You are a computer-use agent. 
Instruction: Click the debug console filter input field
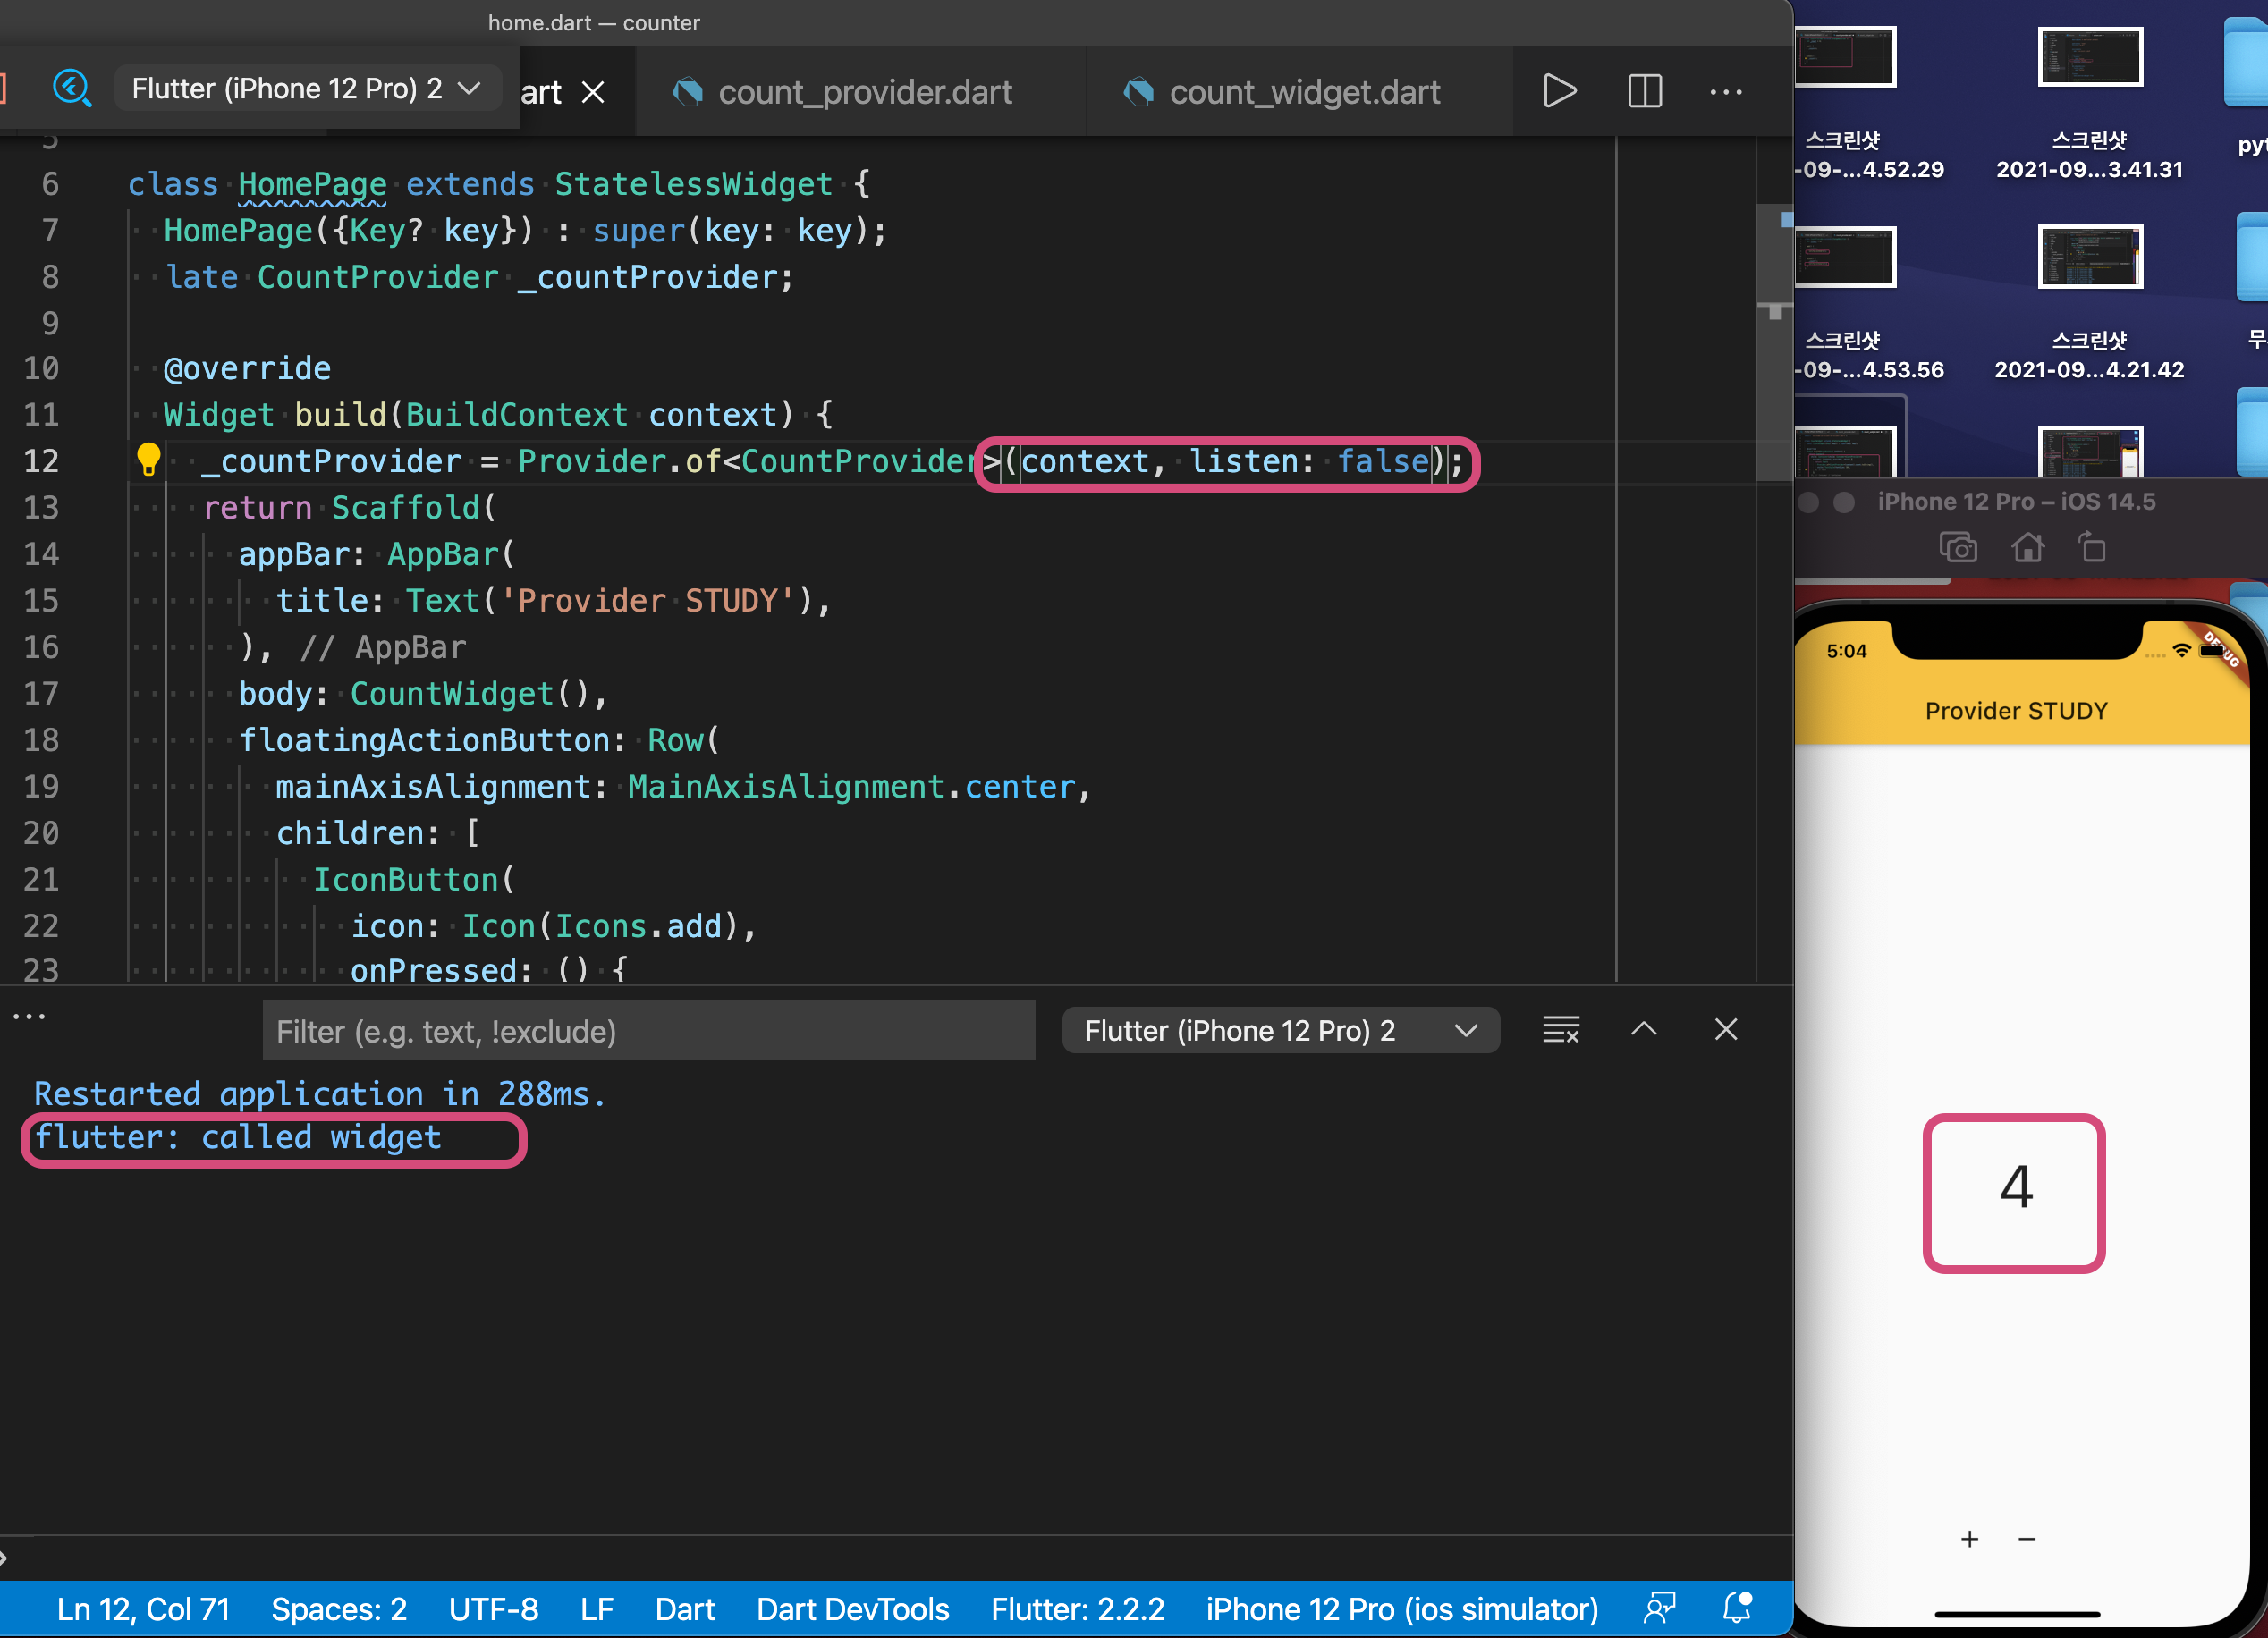(x=648, y=1031)
